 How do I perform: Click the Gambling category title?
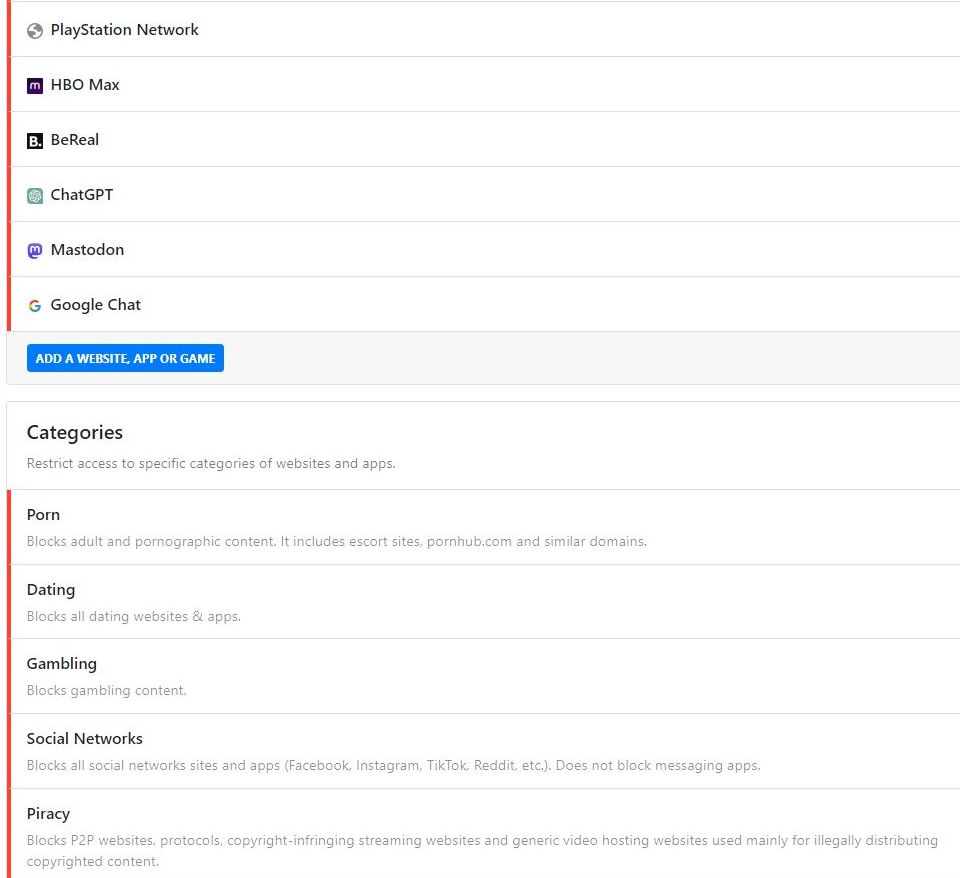62,664
